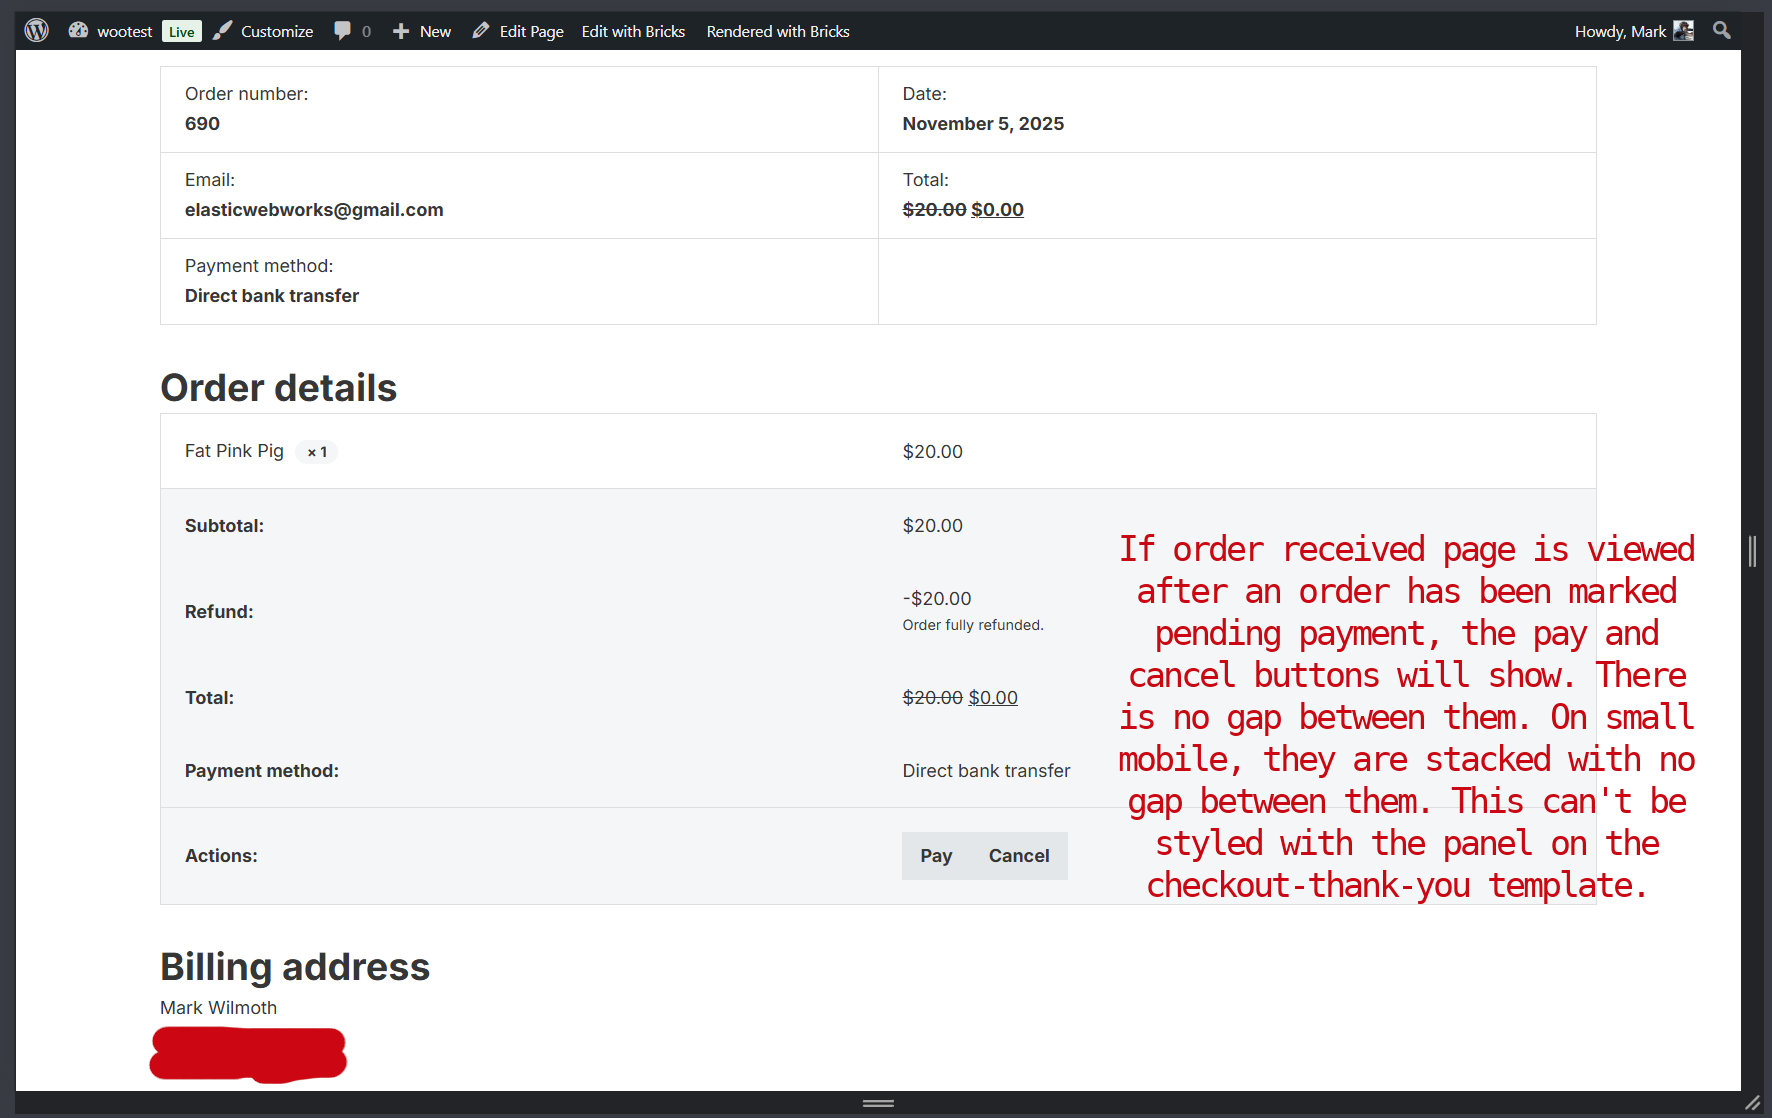The width and height of the screenshot is (1772, 1118).
Task: Click the right-edge vertical resize handle
Action: [x=1752, y=551]
